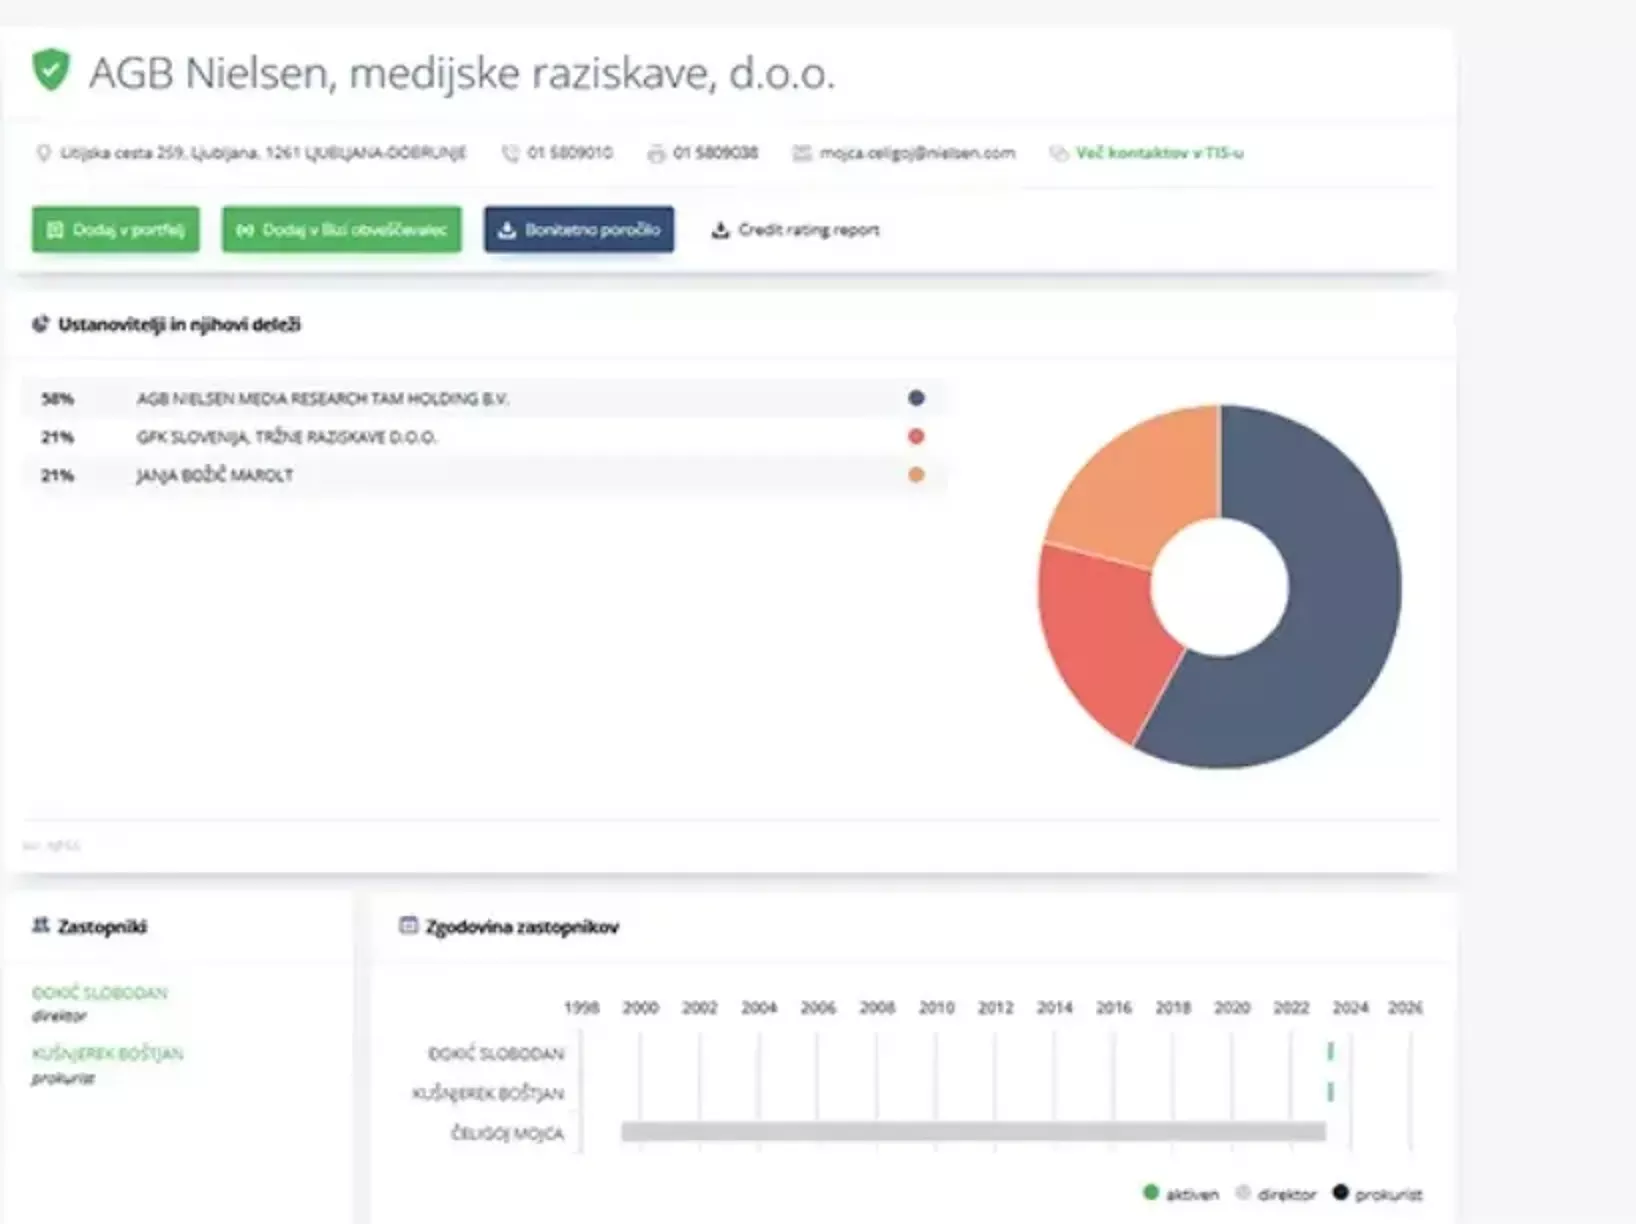The width and height of the screenshot is (1636, 1224).
Task: Click the people icon next to Zastopniki
Action: pos(40,926)
